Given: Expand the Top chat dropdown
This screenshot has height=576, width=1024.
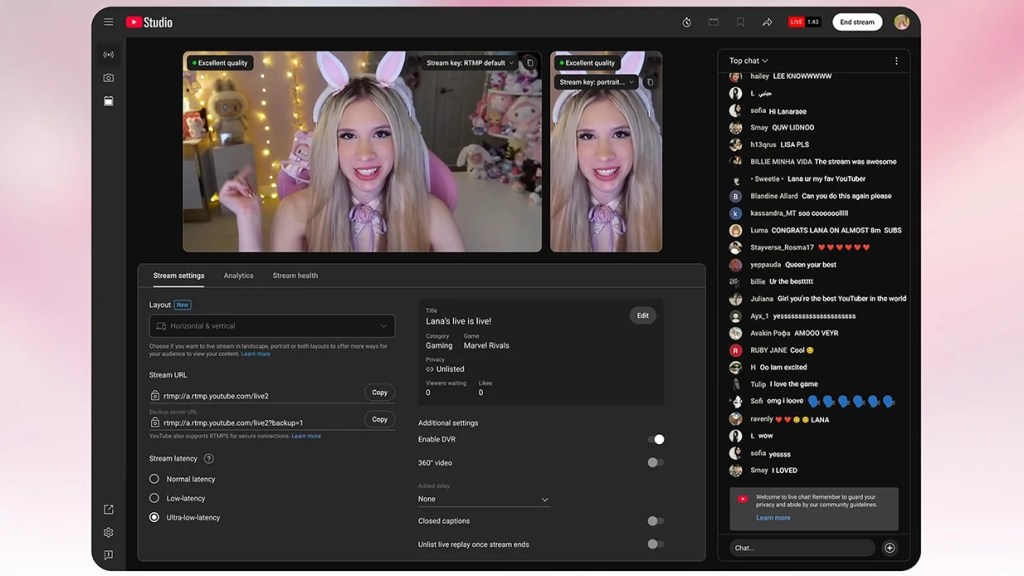Looking at the screenshot, I should point(747,60).
